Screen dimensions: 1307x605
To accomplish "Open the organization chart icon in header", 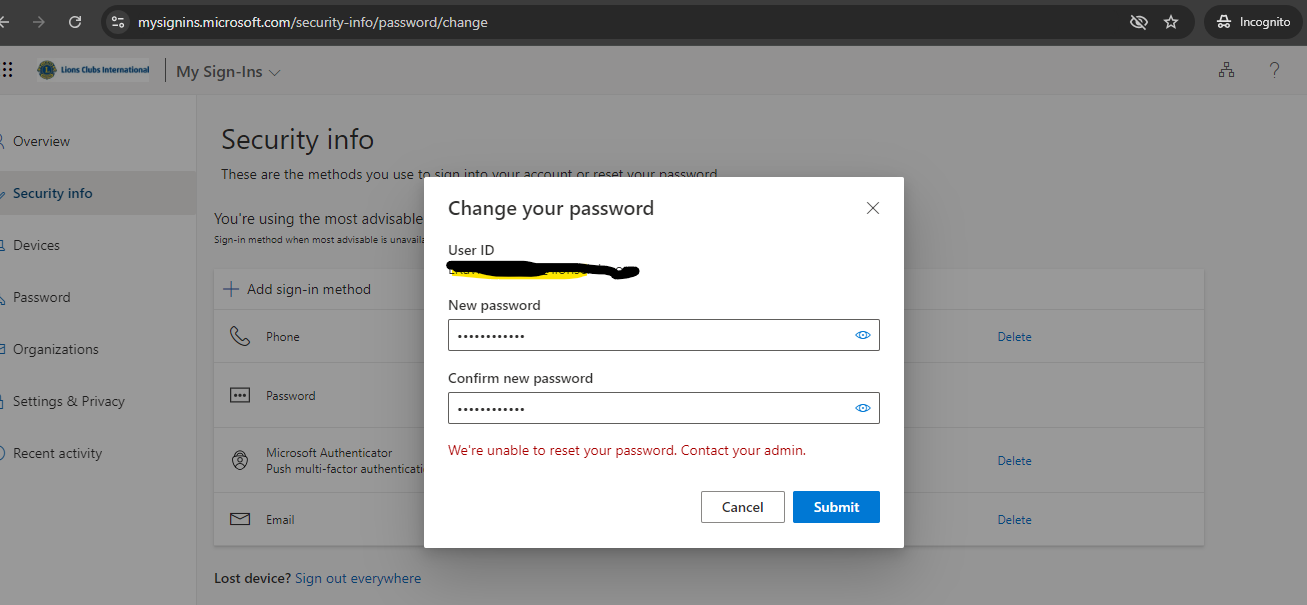I will (1226, 70).
